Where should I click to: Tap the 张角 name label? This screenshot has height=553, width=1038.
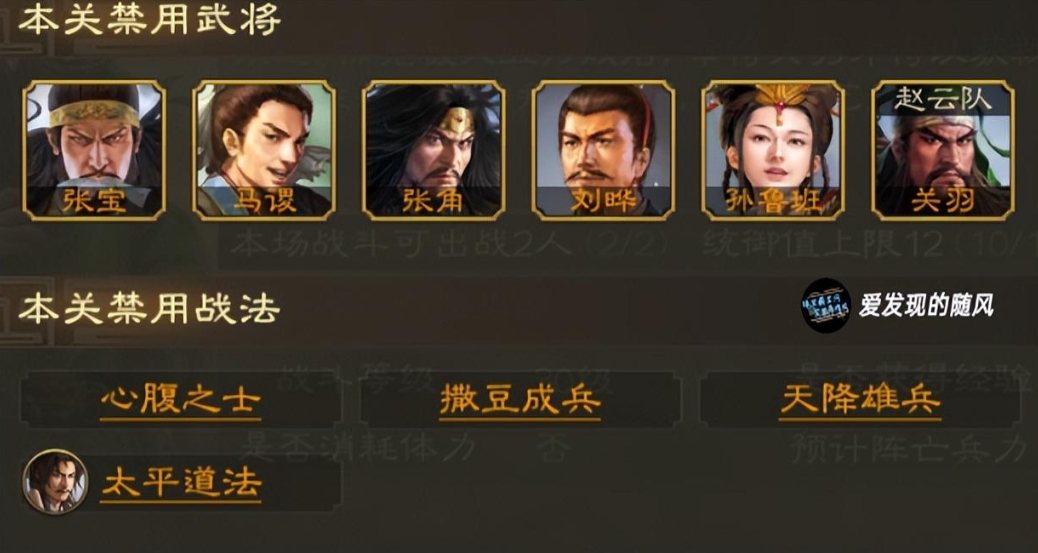pyautogui.click(x=434, y=200)
